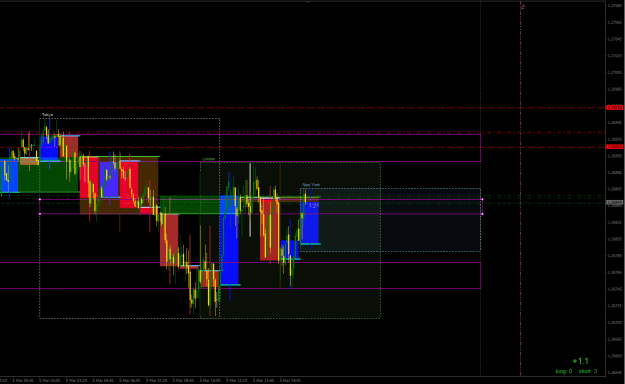The height and width of the screenshot is (384, 625).
Task: Select the lower red price tag on axis
Action: tap(614, 147)
